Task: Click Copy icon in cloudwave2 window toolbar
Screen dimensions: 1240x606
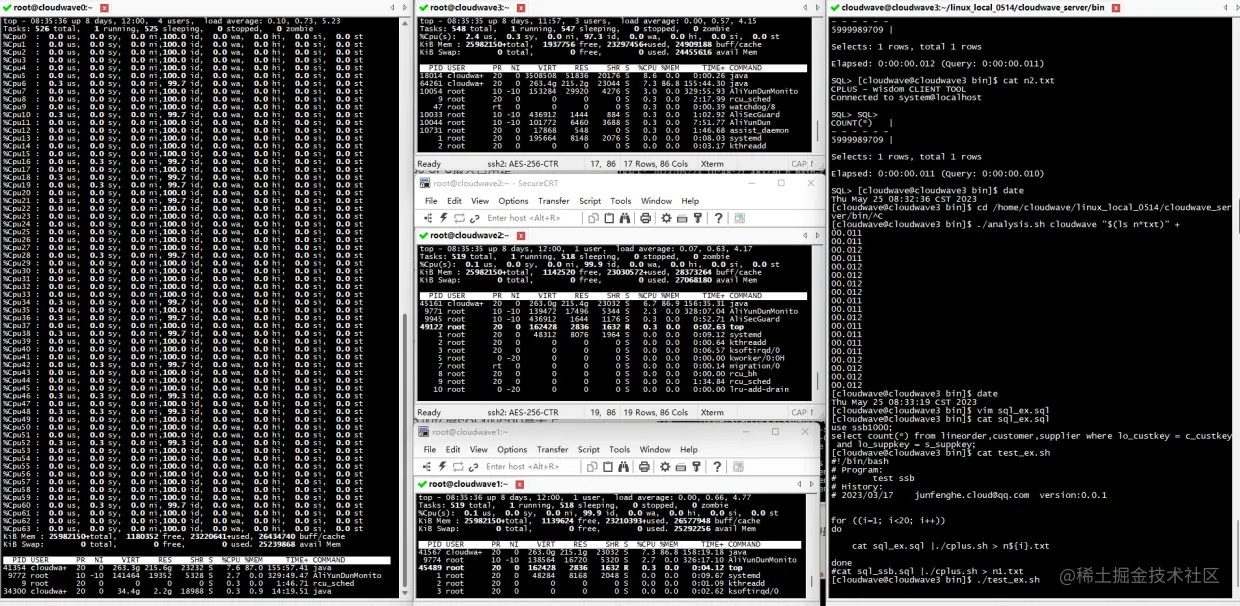Action: 593,218
